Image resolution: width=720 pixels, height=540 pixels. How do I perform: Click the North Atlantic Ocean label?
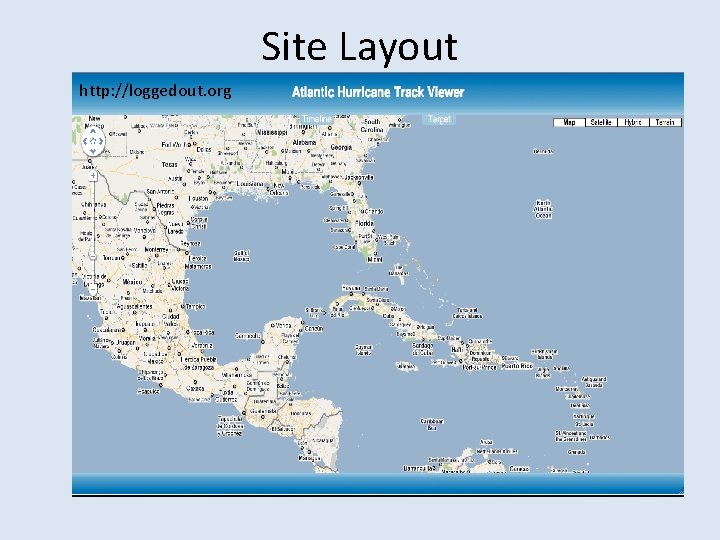point(543,209)
